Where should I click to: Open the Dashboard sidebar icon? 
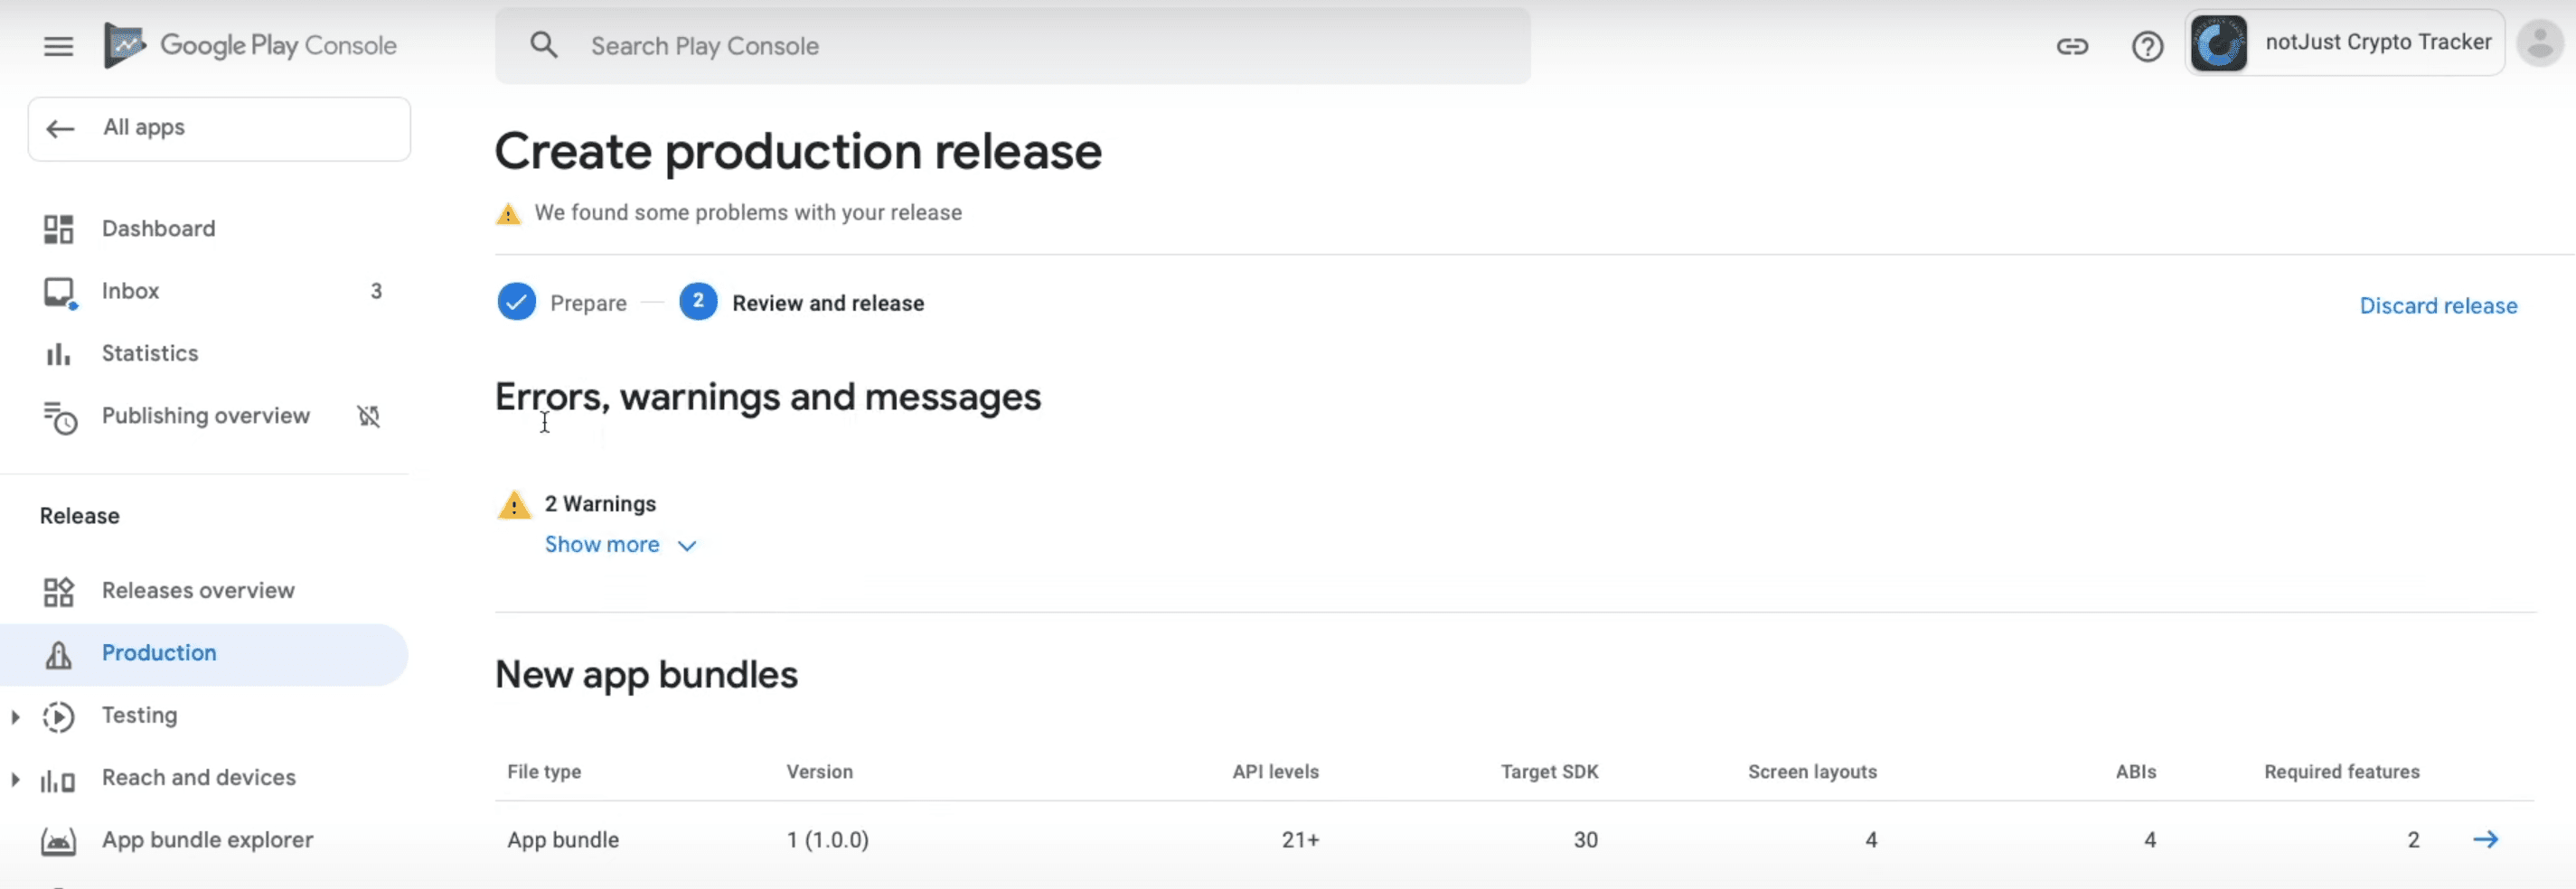[58, 228]
